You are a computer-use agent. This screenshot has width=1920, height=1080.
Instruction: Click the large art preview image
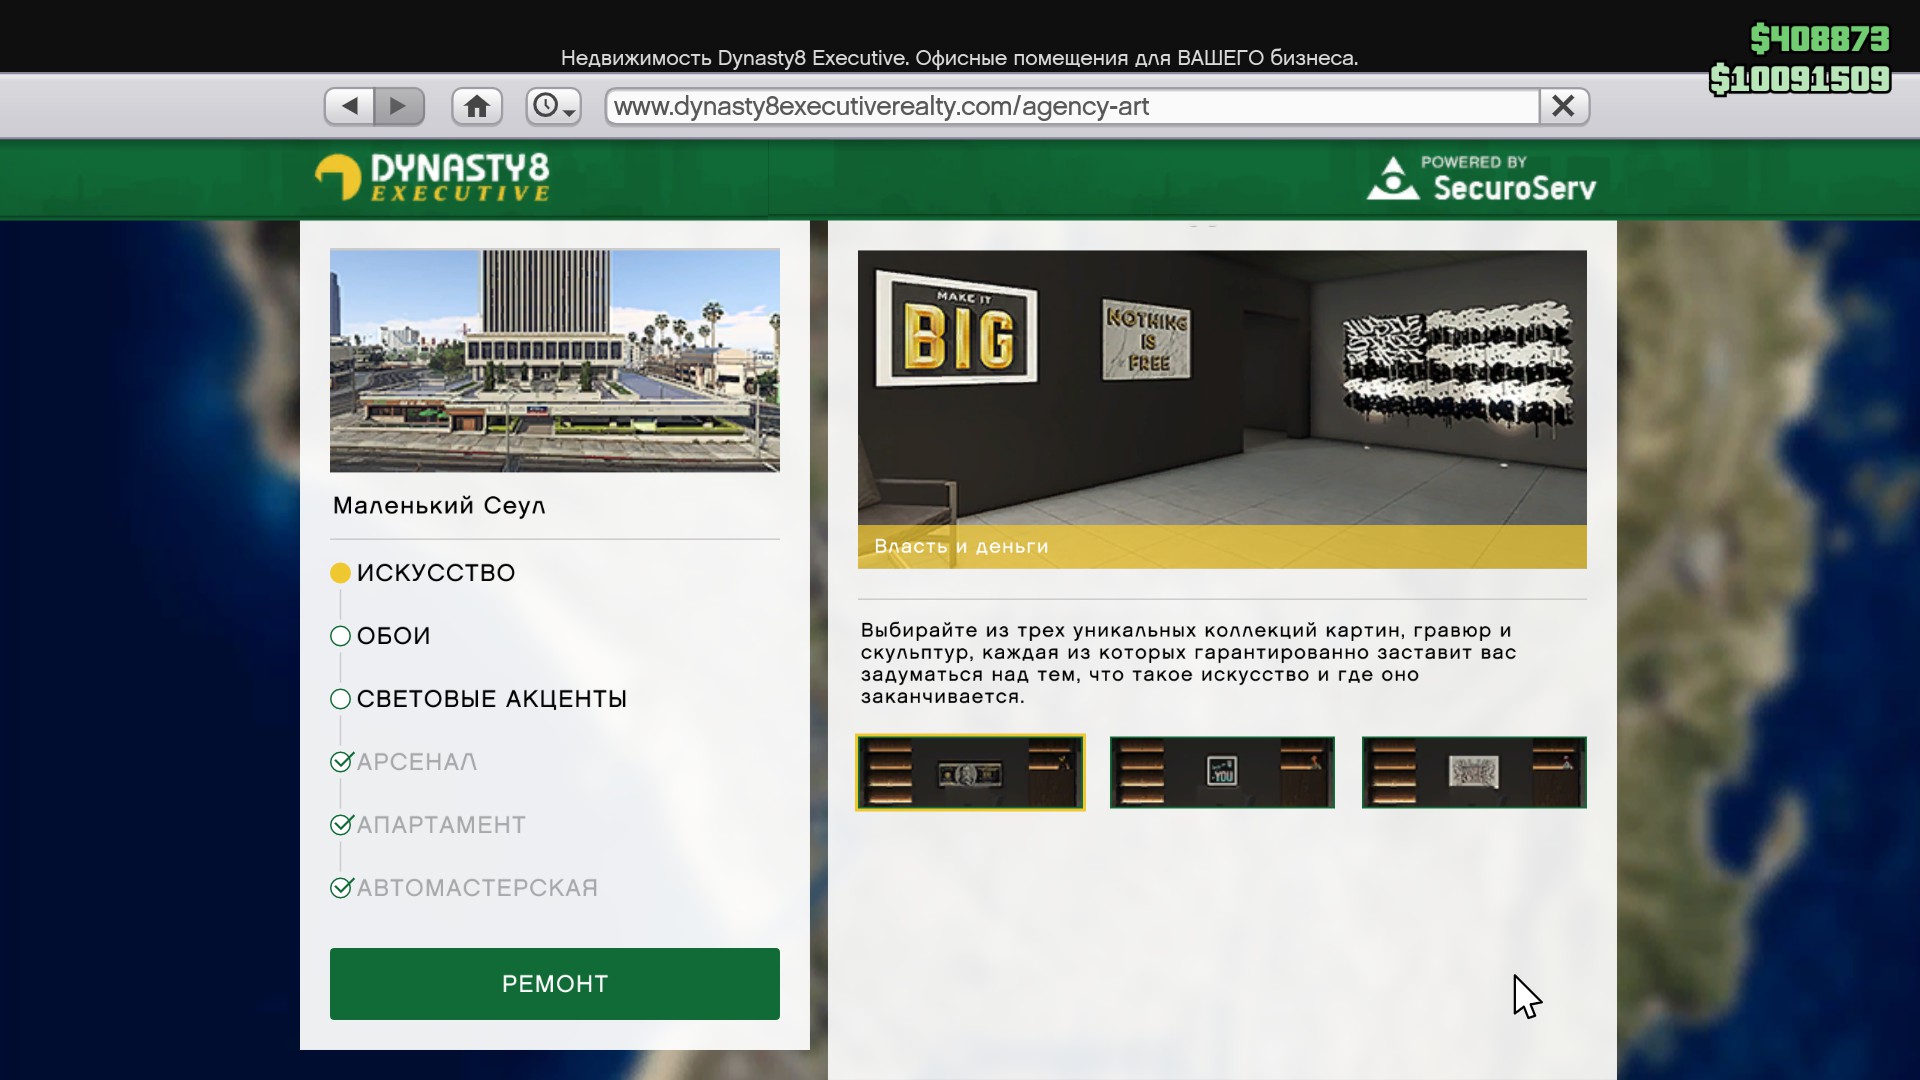point(1222,390)
